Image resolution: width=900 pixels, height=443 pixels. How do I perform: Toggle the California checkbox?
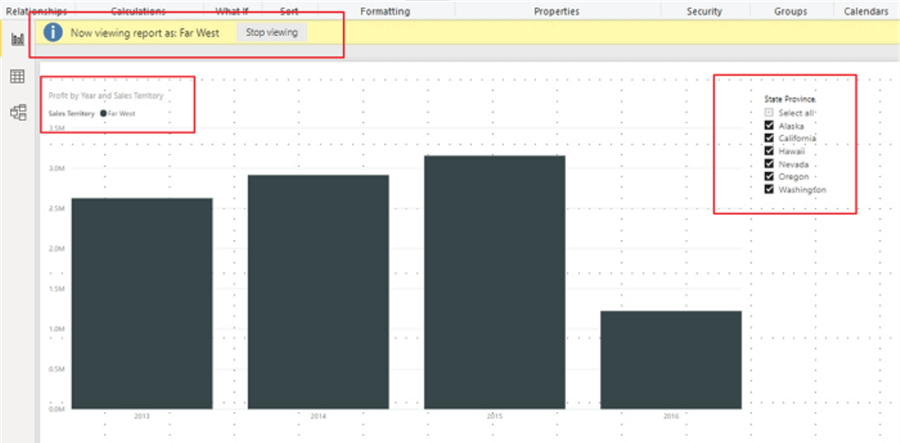[769, 138]
